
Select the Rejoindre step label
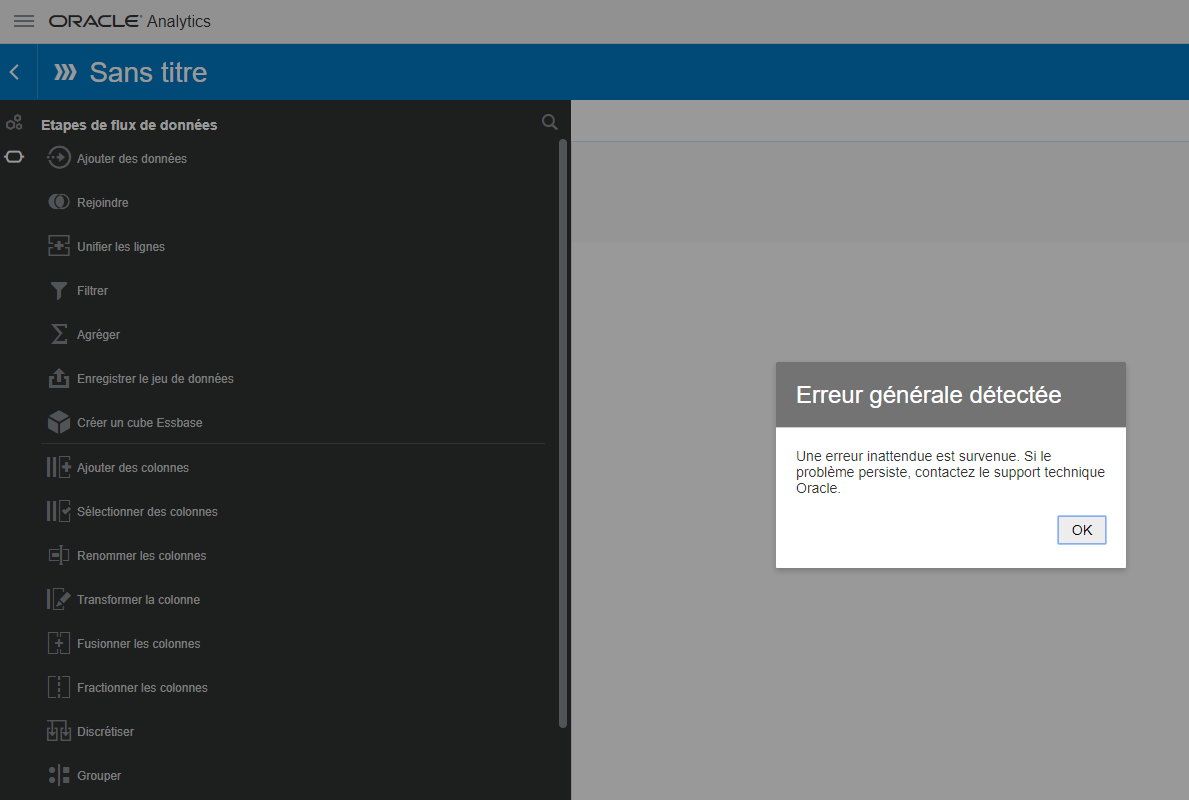tap(103, 202)
